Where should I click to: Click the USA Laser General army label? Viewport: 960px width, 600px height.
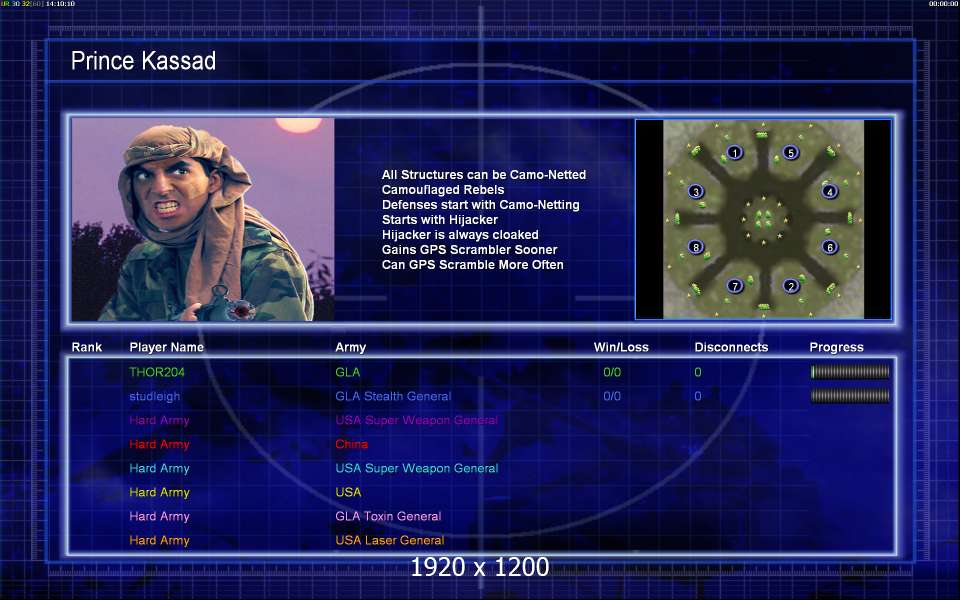click(x=390, y=540)
